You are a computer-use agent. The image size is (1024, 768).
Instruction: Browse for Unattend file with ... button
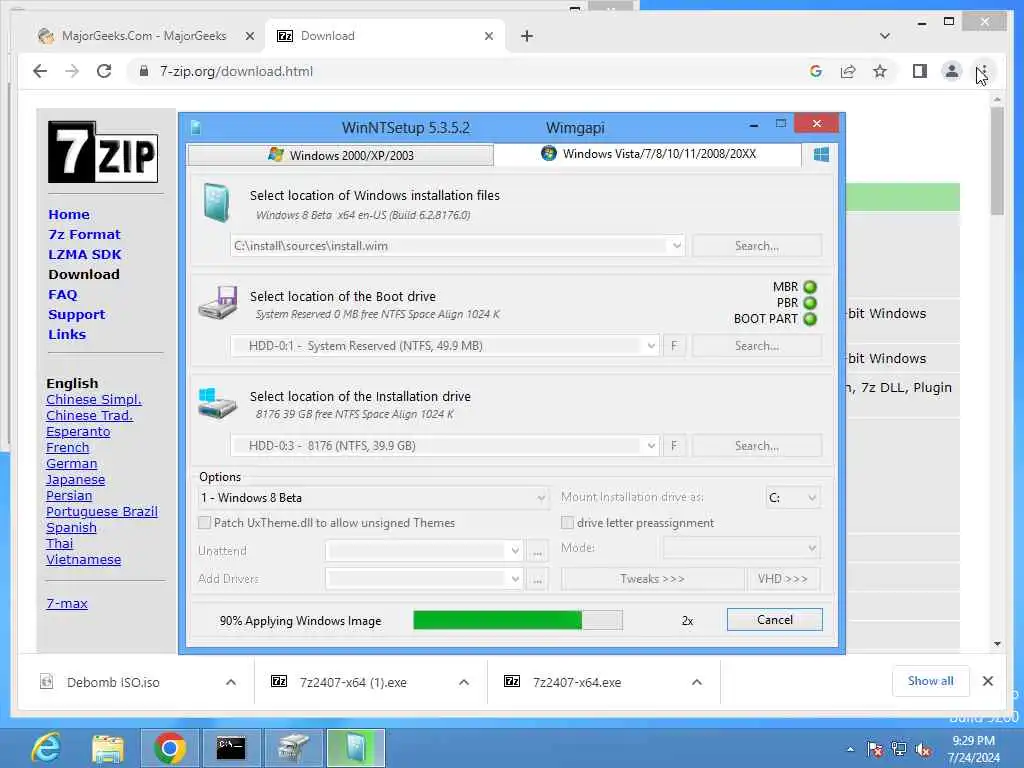(x=537, y=551)
